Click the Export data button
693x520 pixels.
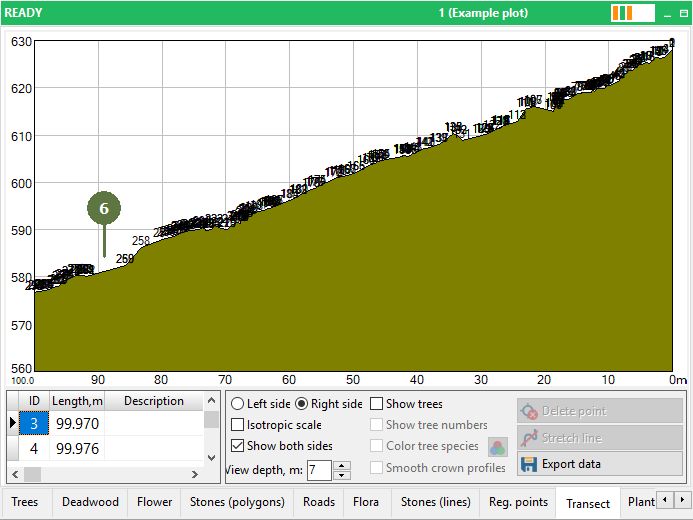coord(599,464)
